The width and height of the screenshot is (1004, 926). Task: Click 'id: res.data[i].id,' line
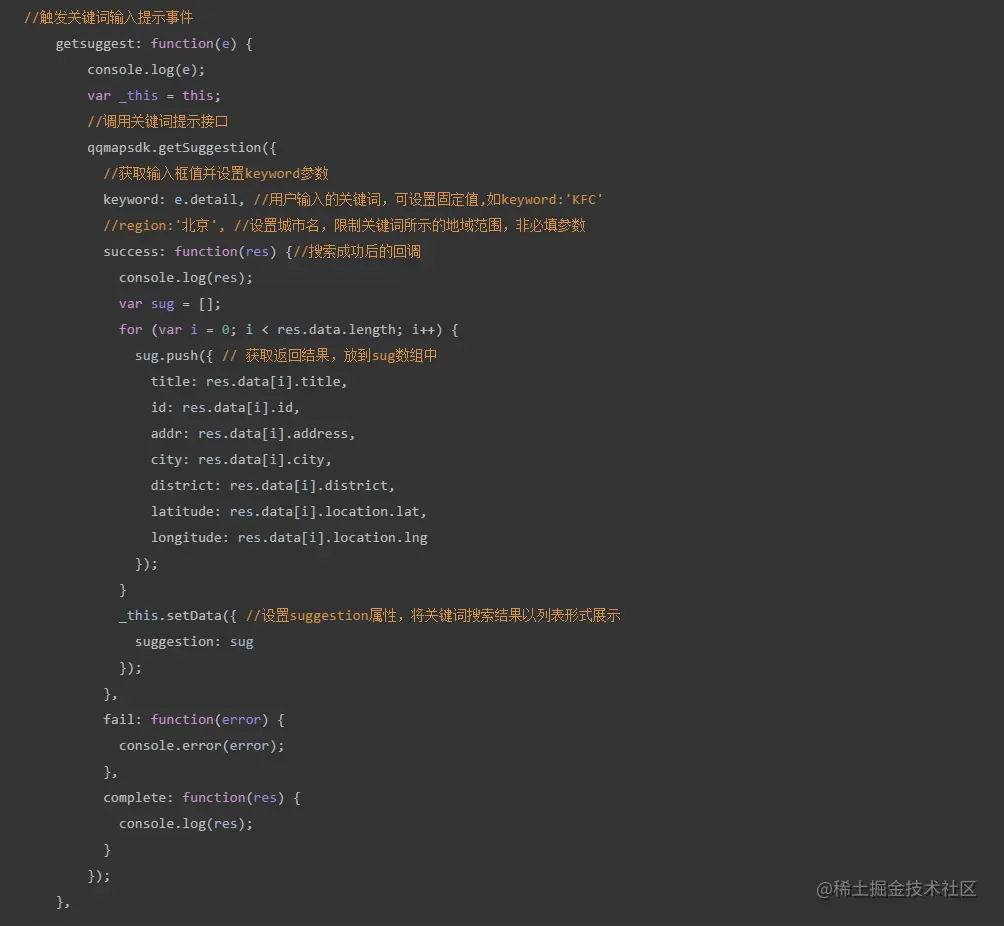coord(225,407)
